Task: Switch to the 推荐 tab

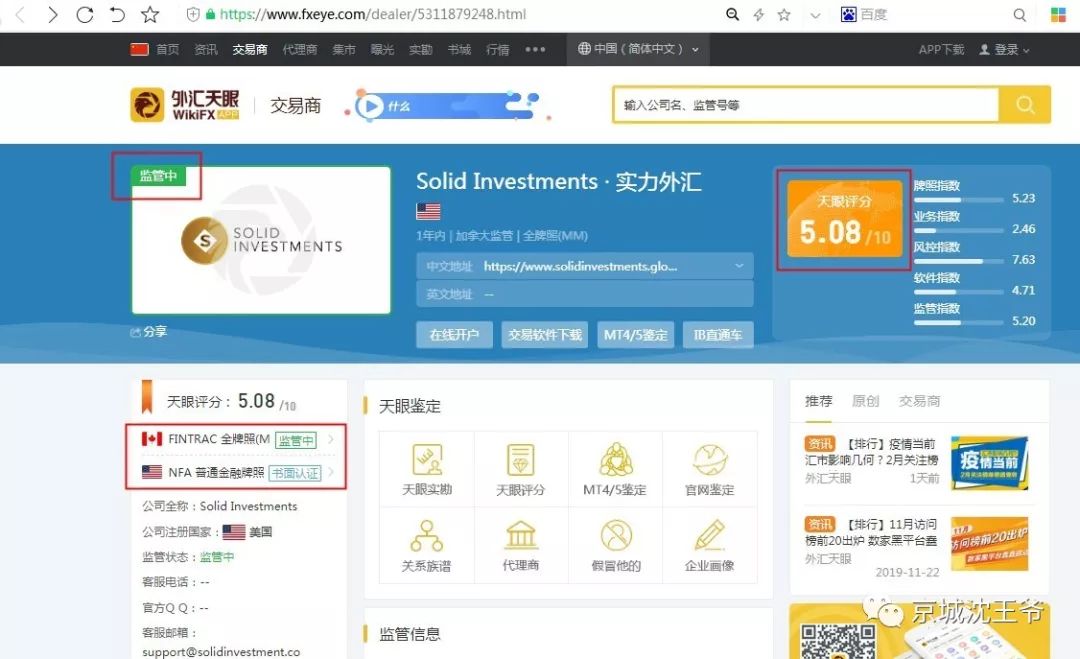Action: point(818,401)
